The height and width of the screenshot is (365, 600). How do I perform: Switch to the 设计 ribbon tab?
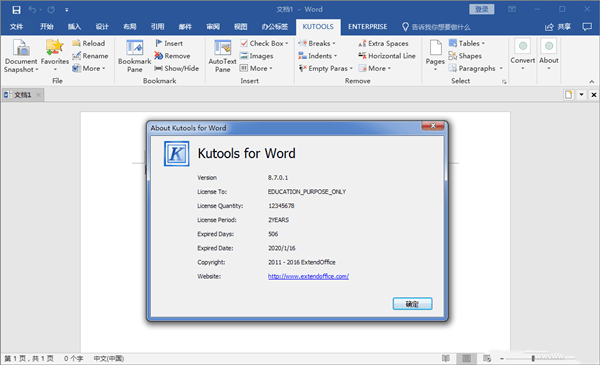point(102,27)
